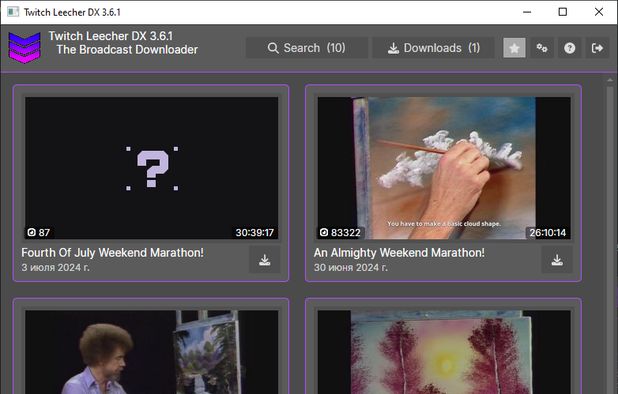Screen dimensions: 618x394
Task: Click the Twitch Leecher purple logo
Action: click(x=24, y=48)
